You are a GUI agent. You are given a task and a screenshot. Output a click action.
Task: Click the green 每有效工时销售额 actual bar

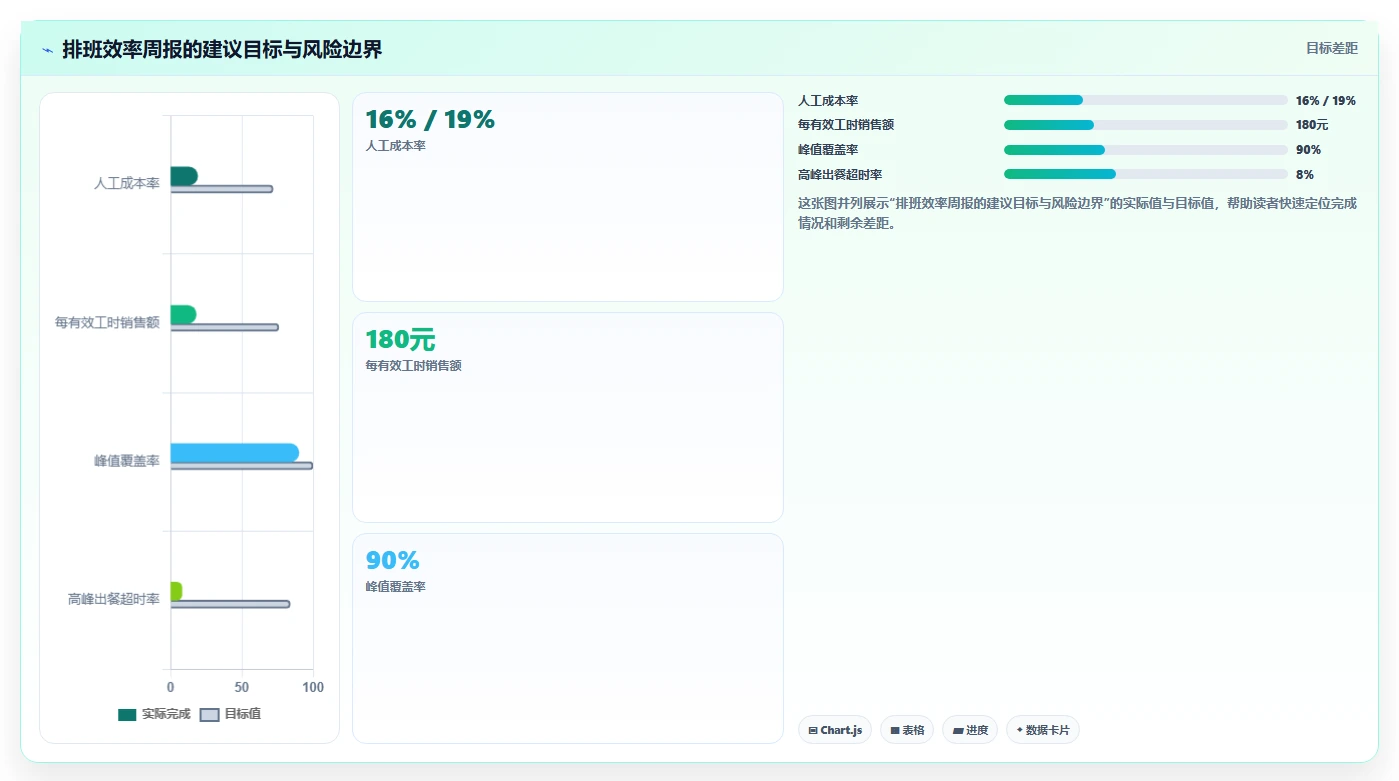[183, 314]
